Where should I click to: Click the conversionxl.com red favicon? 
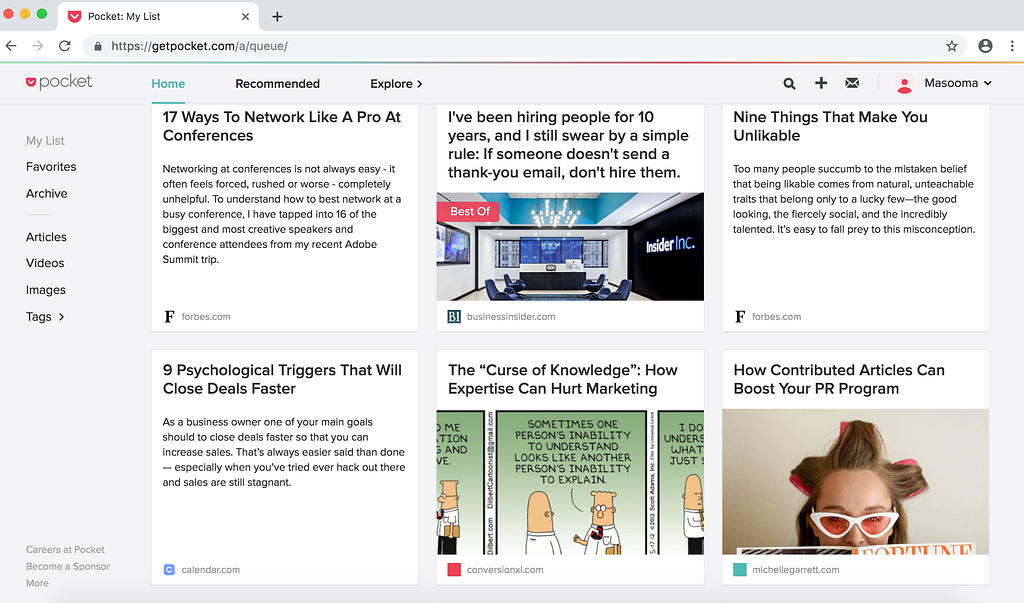click(454, 570)
